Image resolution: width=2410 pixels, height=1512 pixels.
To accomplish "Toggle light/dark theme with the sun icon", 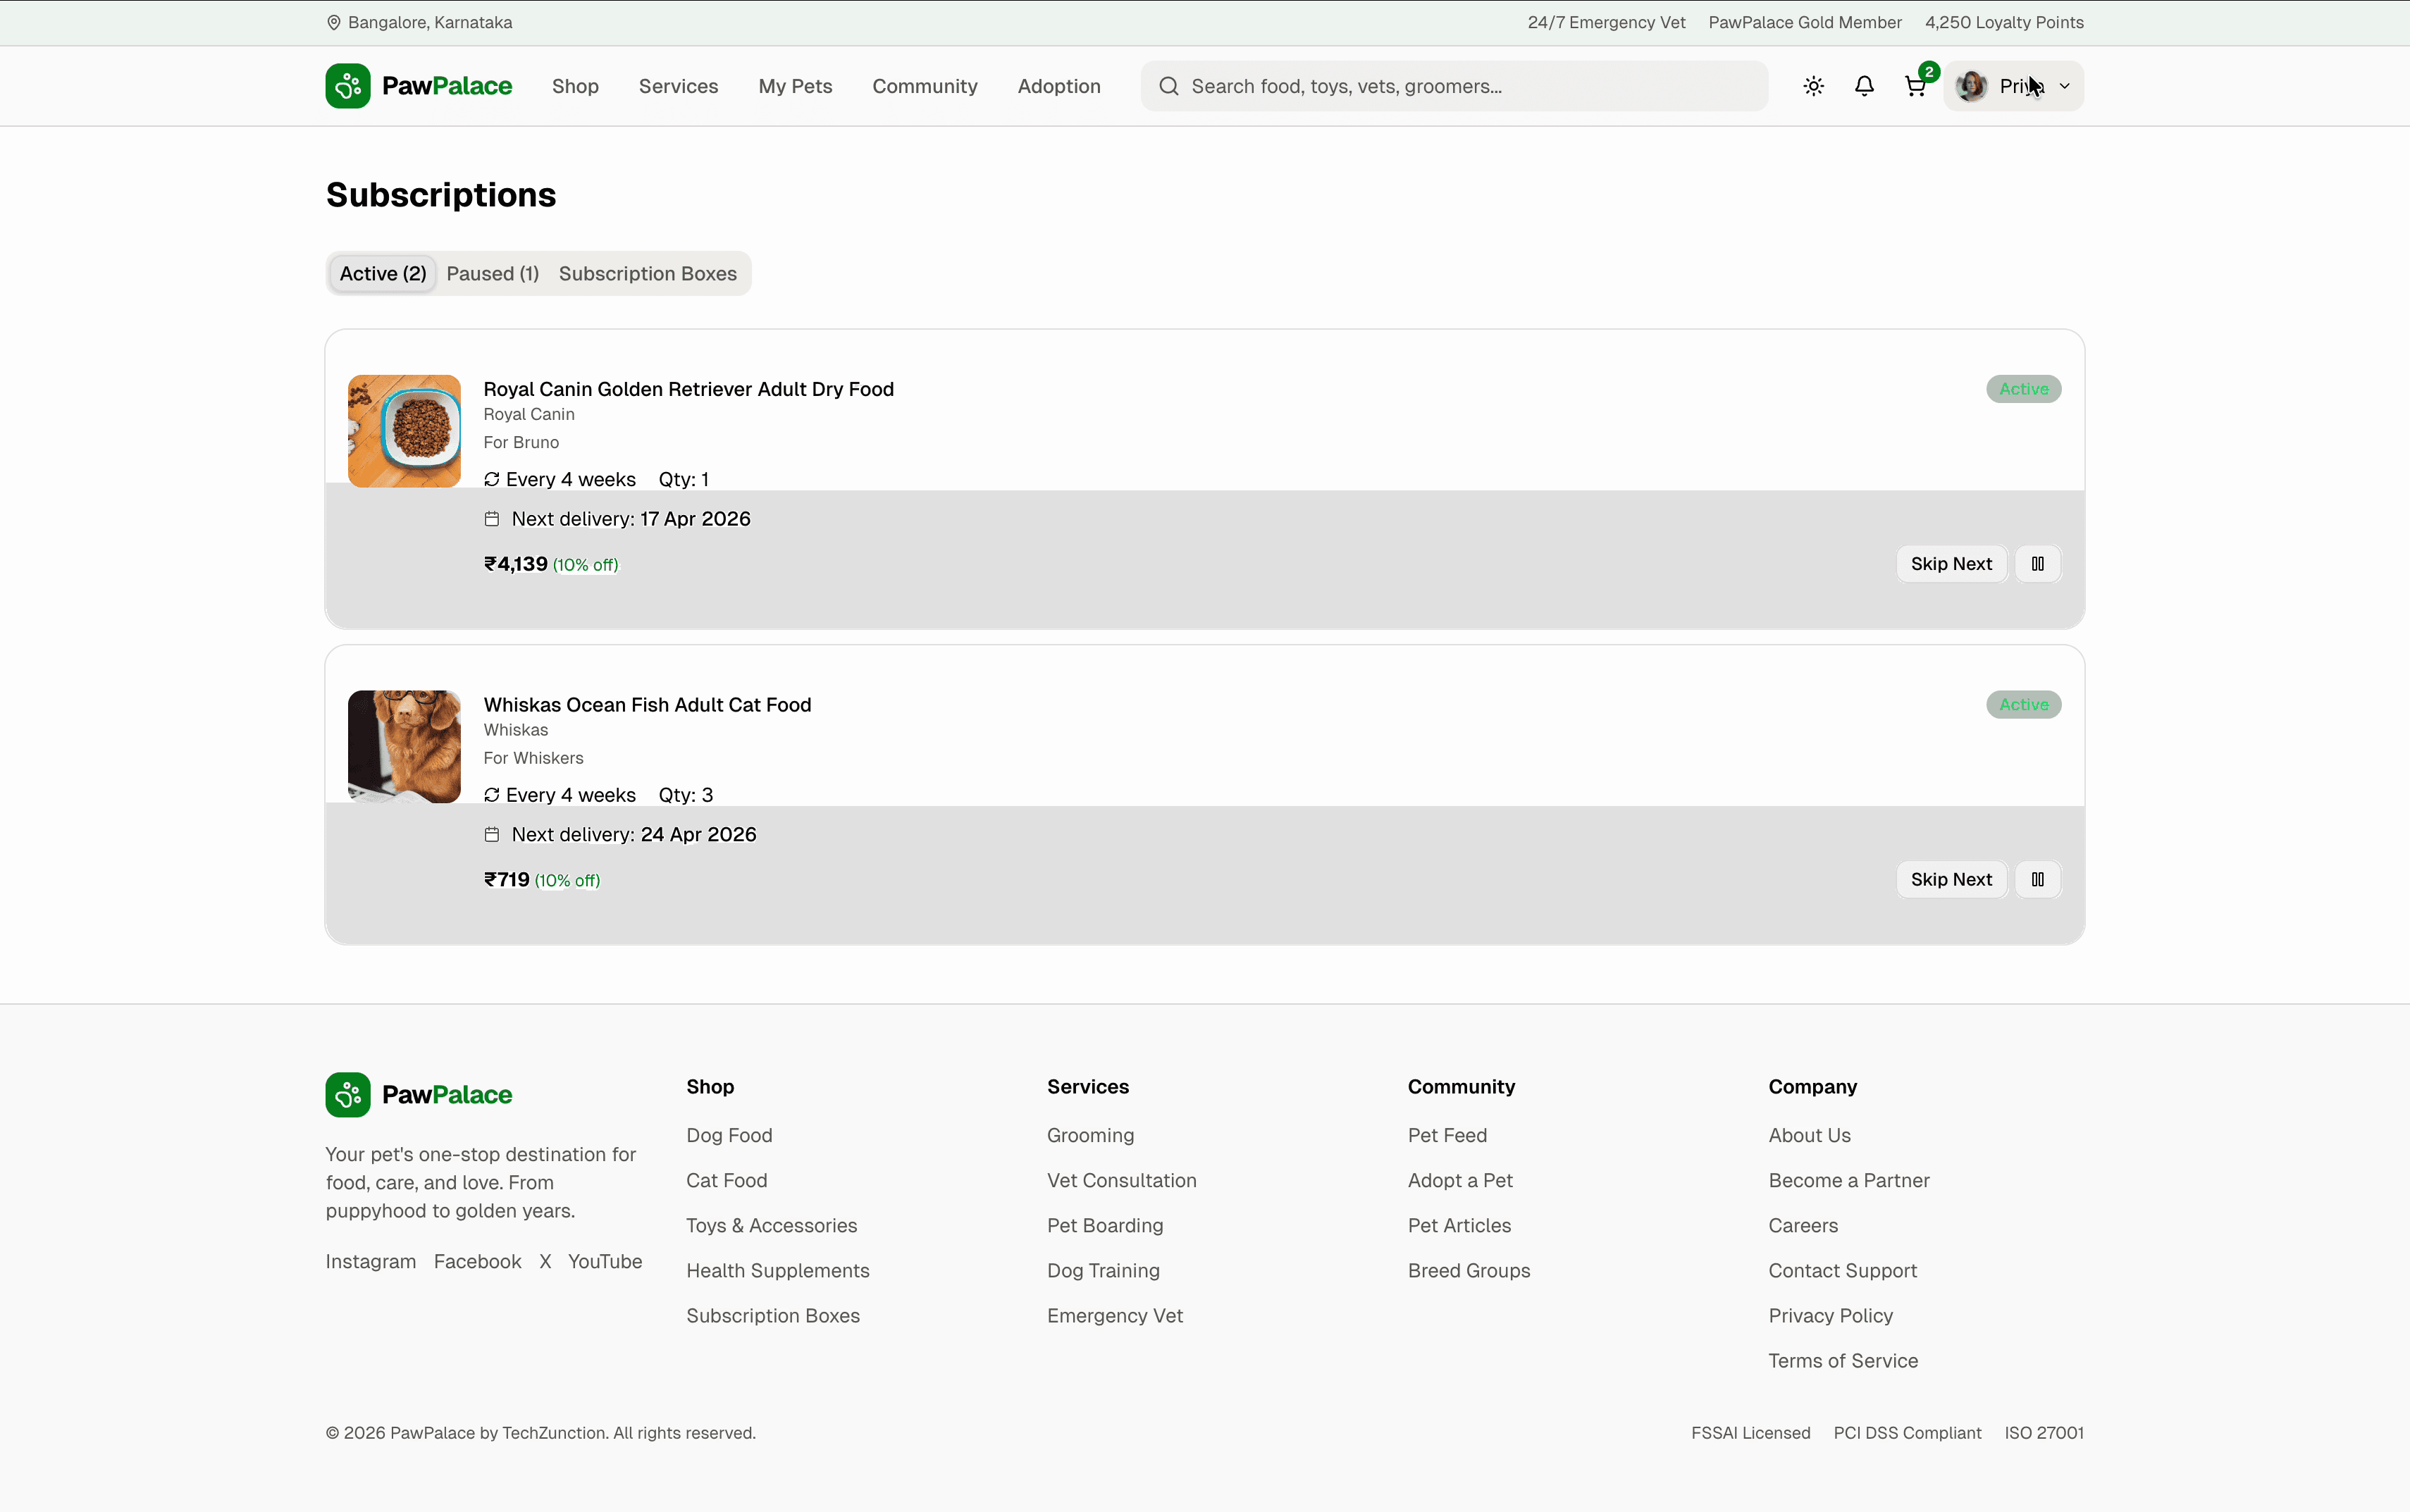I will [x=1813, y=86].
